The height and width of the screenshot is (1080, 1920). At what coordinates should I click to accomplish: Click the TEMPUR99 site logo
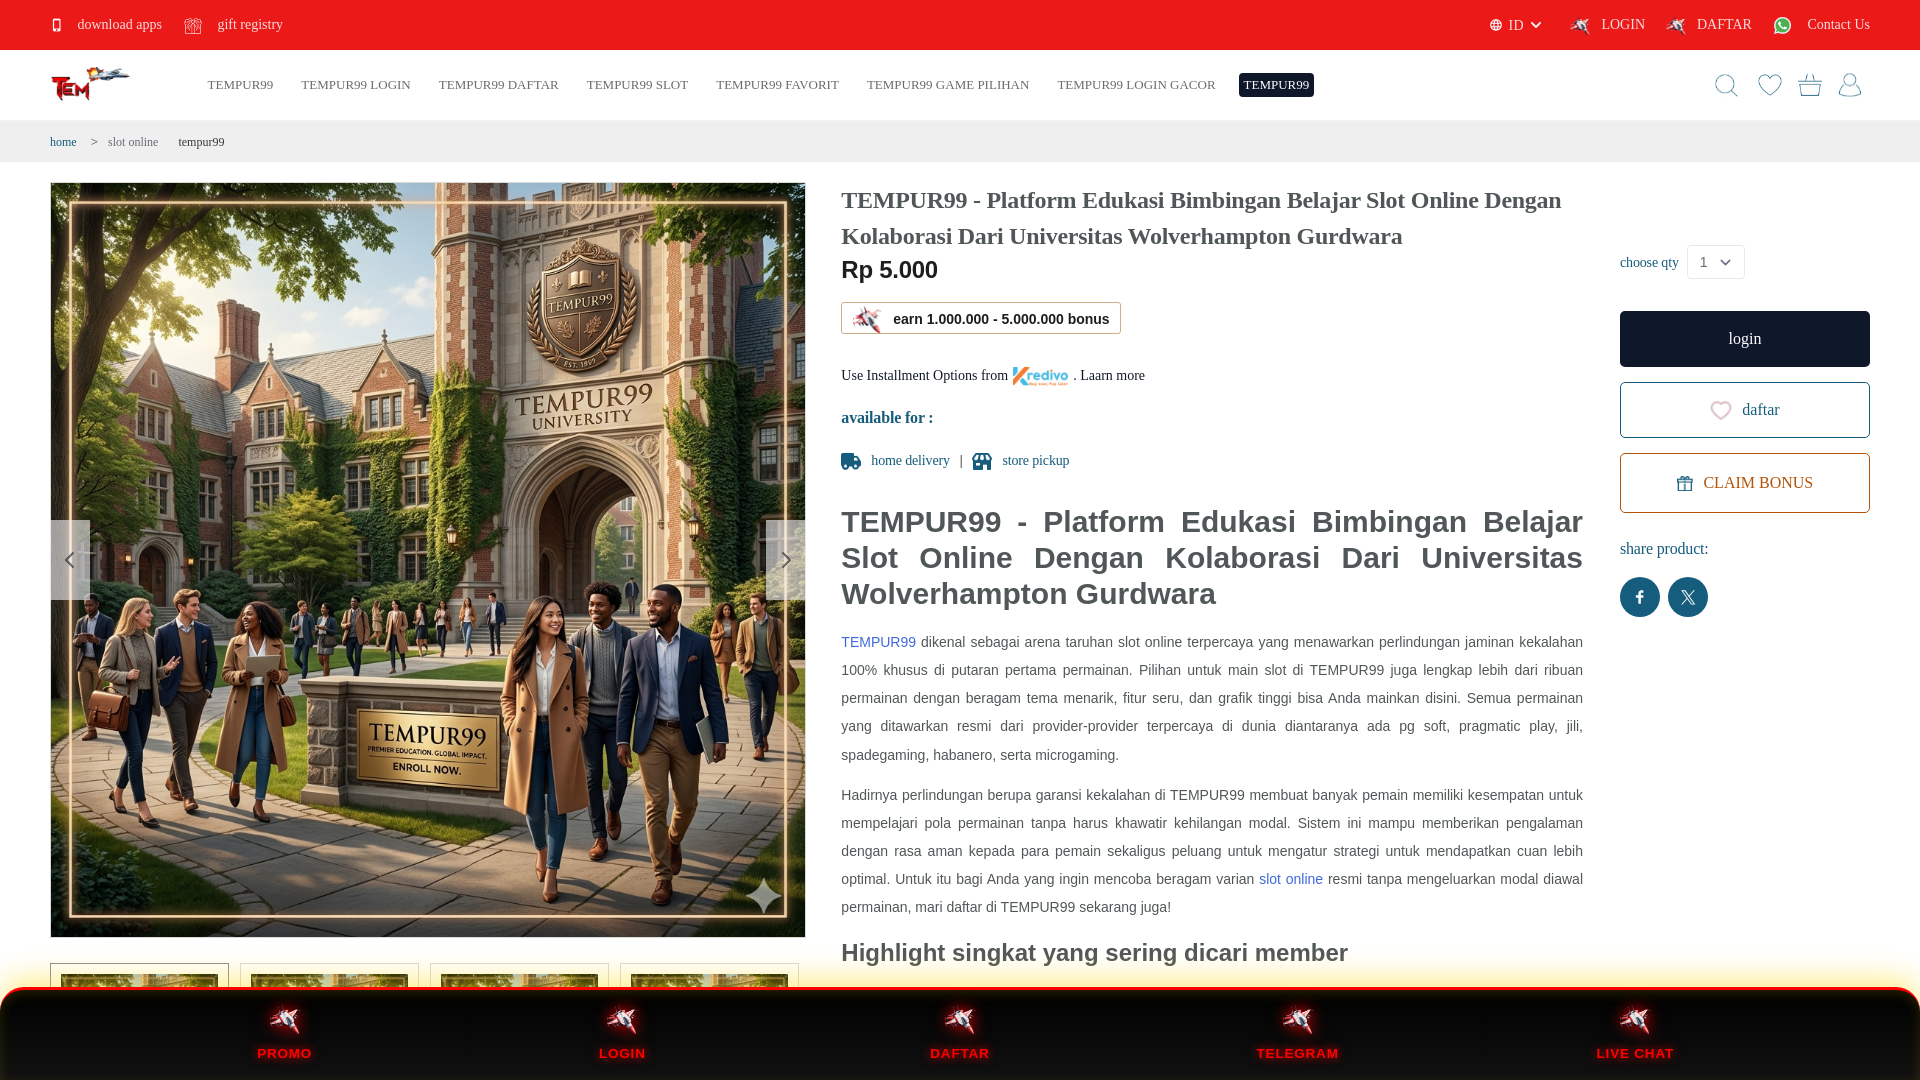coord(90,84)
